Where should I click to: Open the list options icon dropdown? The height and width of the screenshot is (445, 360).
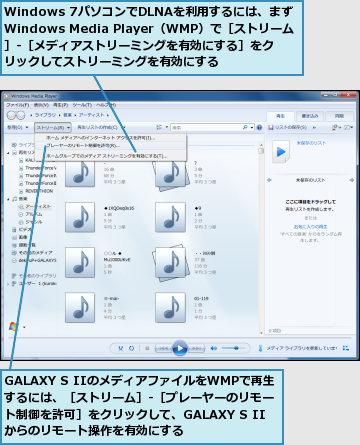pyautogui.click(x=336, y=127)
